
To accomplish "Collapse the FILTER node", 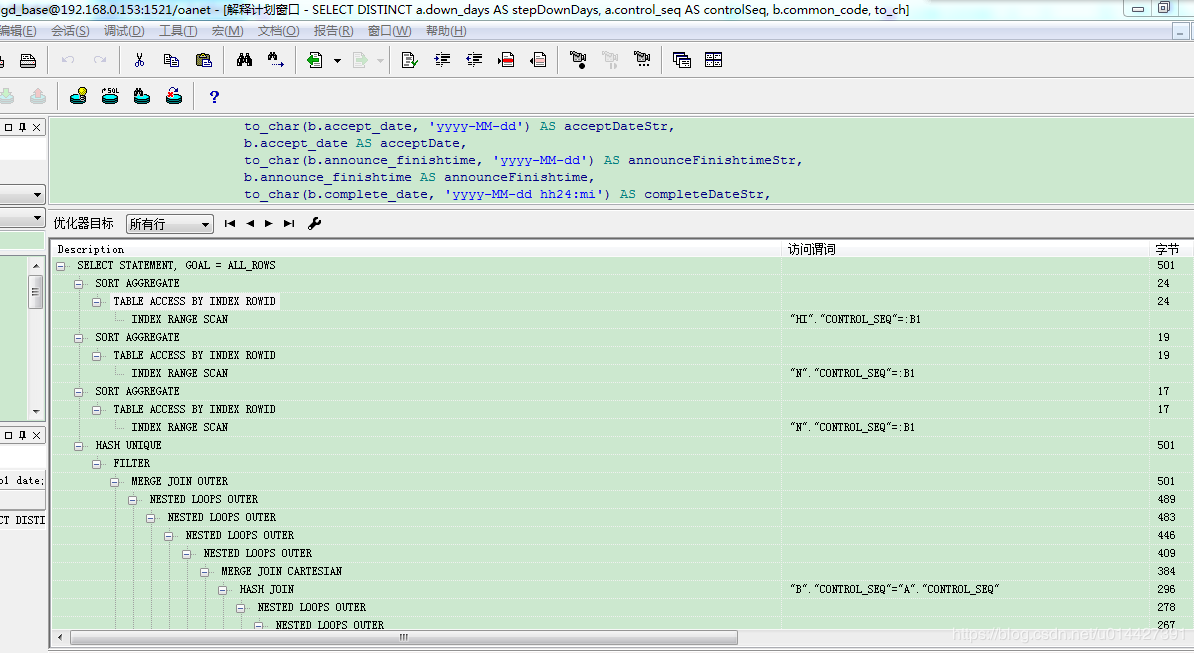I will [97, 464].
